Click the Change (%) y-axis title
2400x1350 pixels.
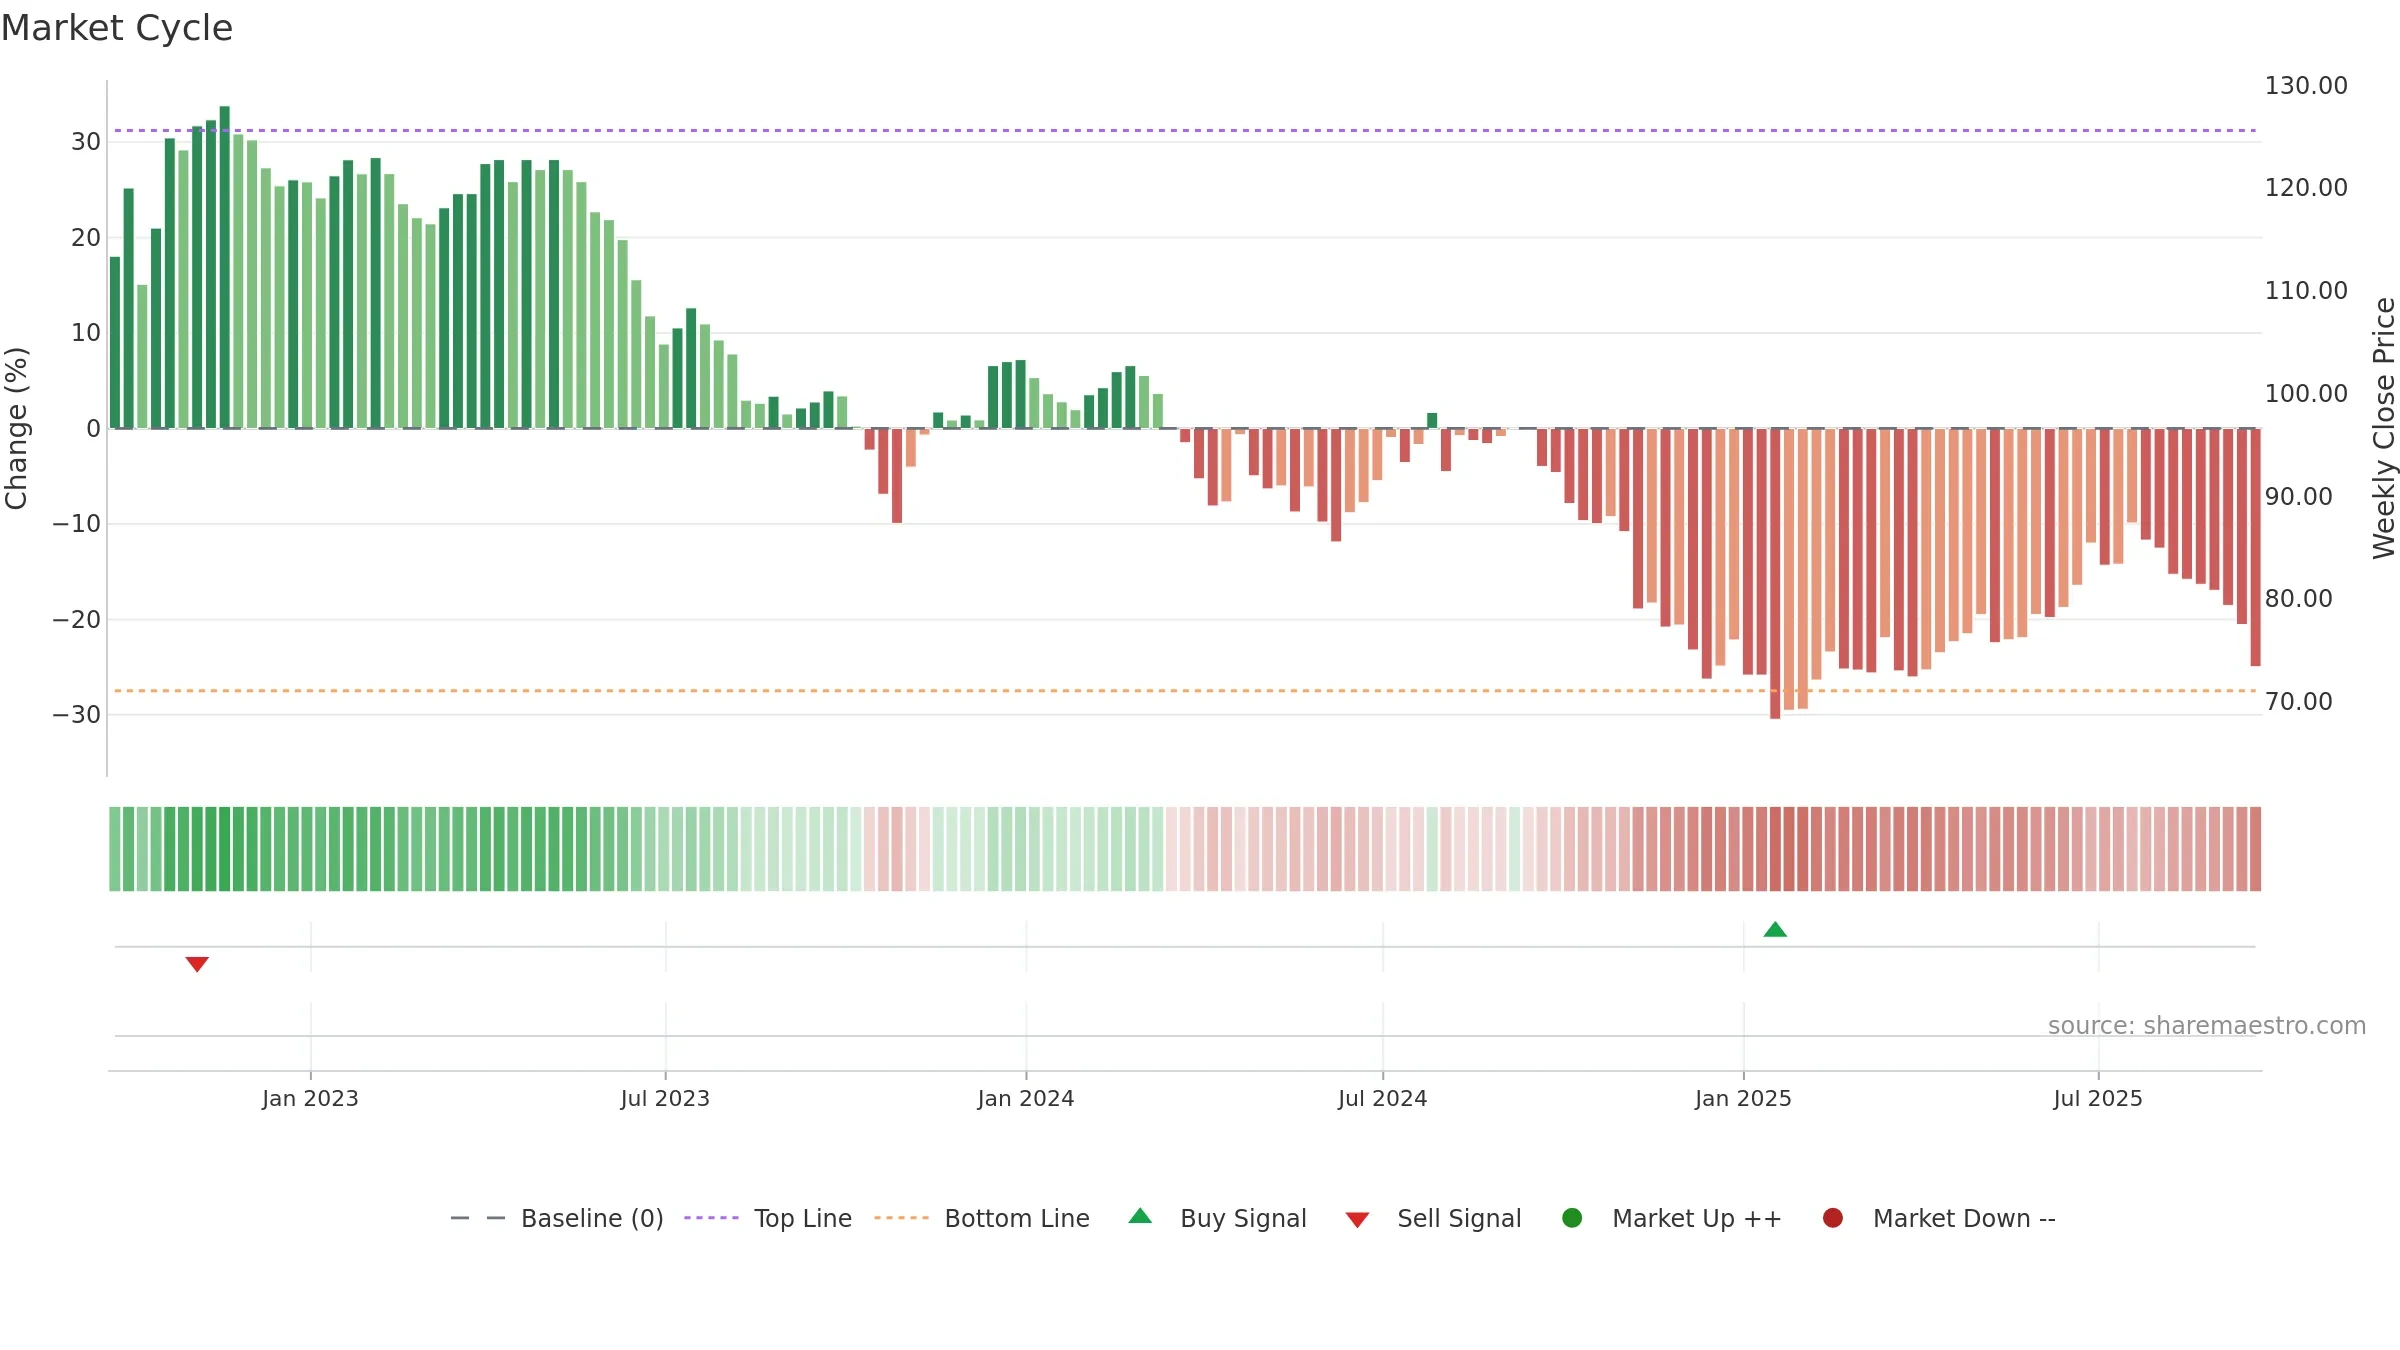point(16,428)
